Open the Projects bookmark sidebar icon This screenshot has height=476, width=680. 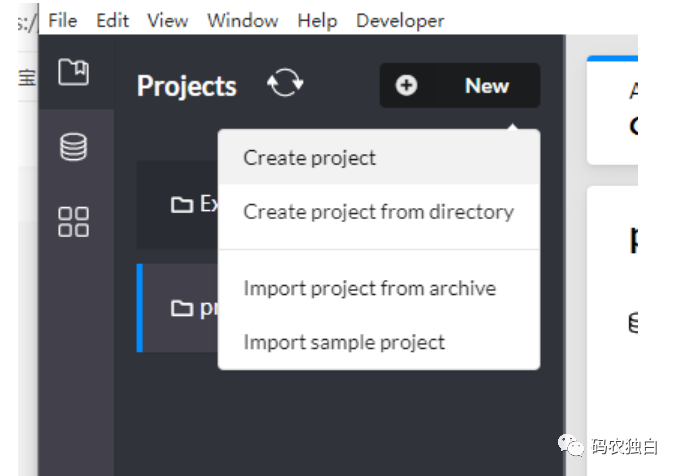(x=73, y=73)
